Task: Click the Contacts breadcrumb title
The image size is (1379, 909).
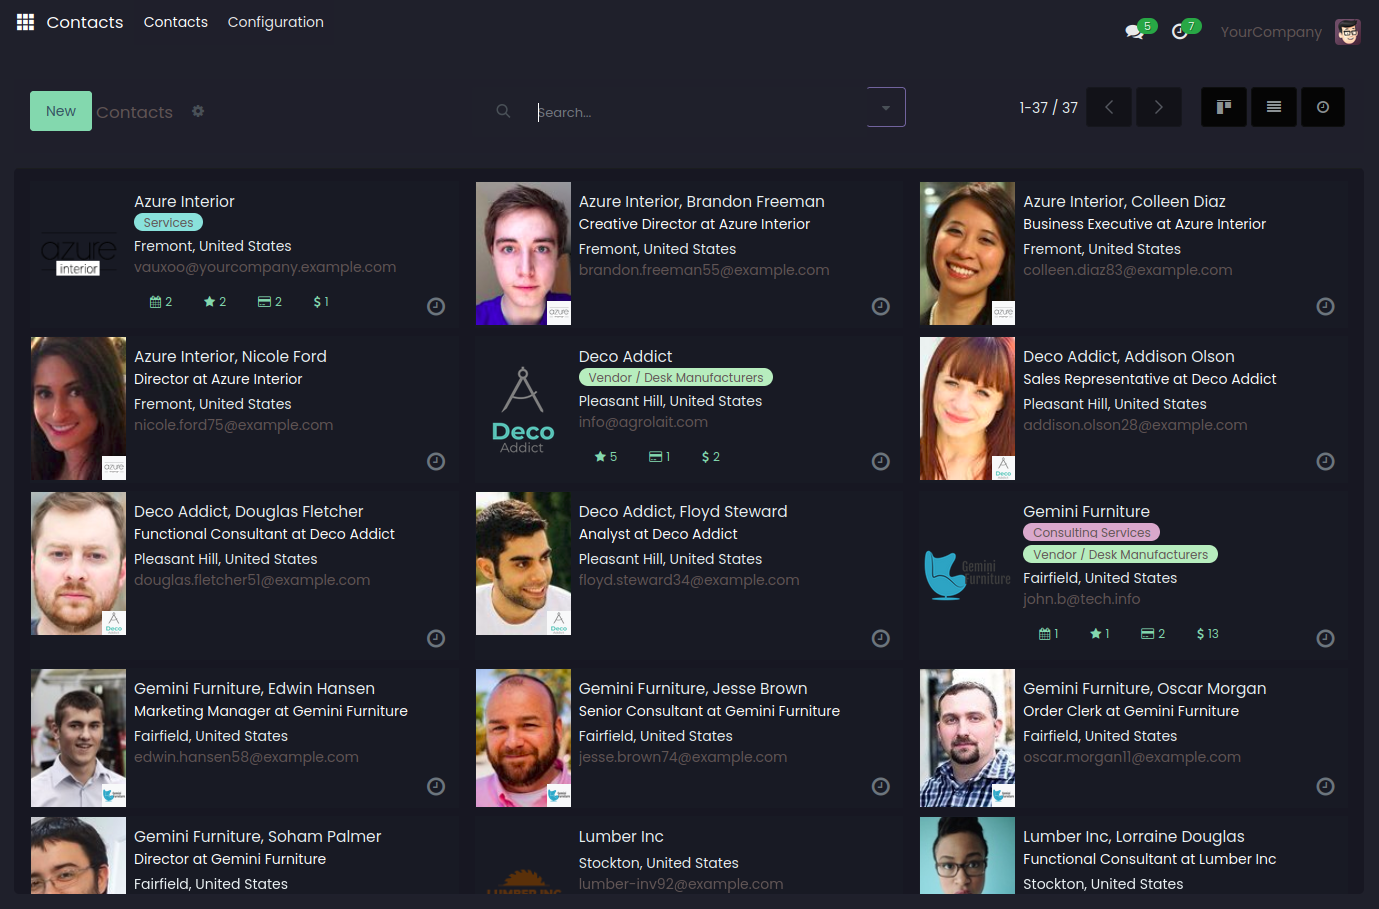Action: [135, 112]
